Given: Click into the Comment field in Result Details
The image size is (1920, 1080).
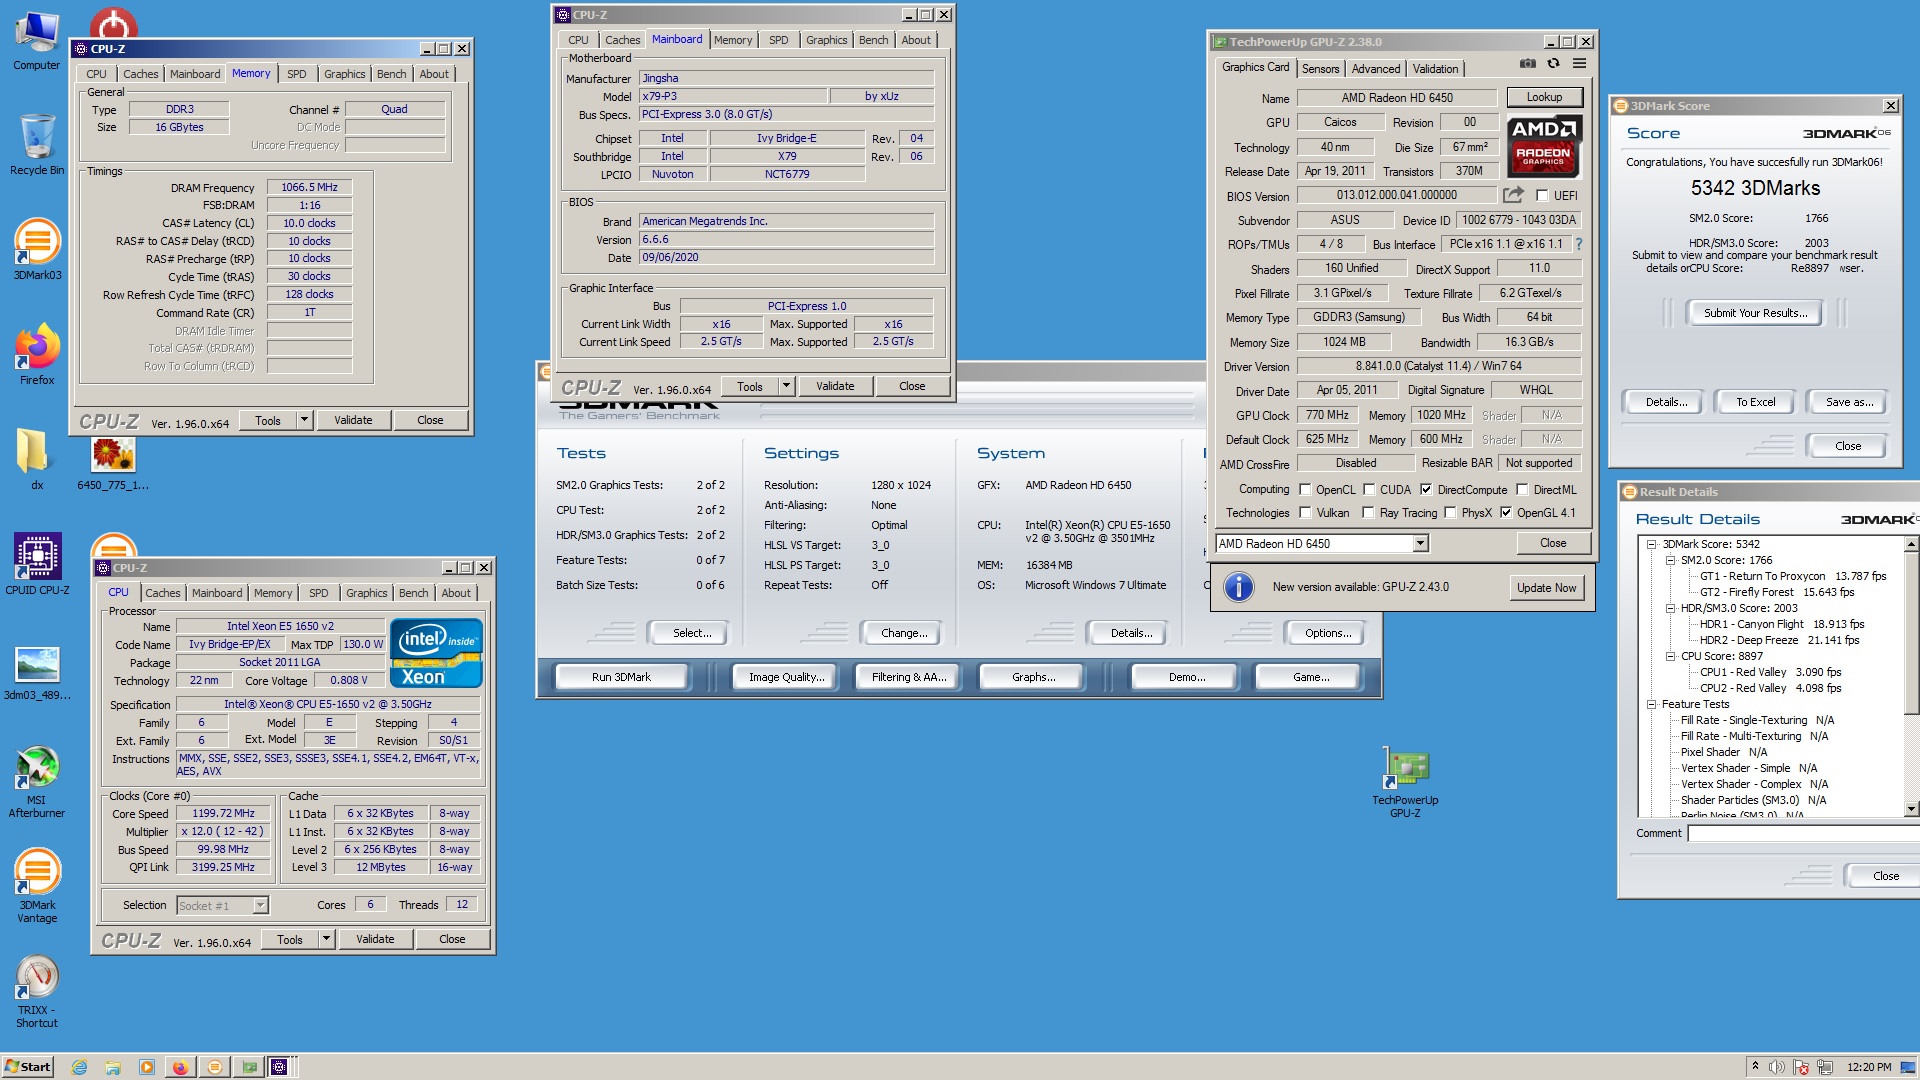Looking at the screenshot, I should (1803, 833).
